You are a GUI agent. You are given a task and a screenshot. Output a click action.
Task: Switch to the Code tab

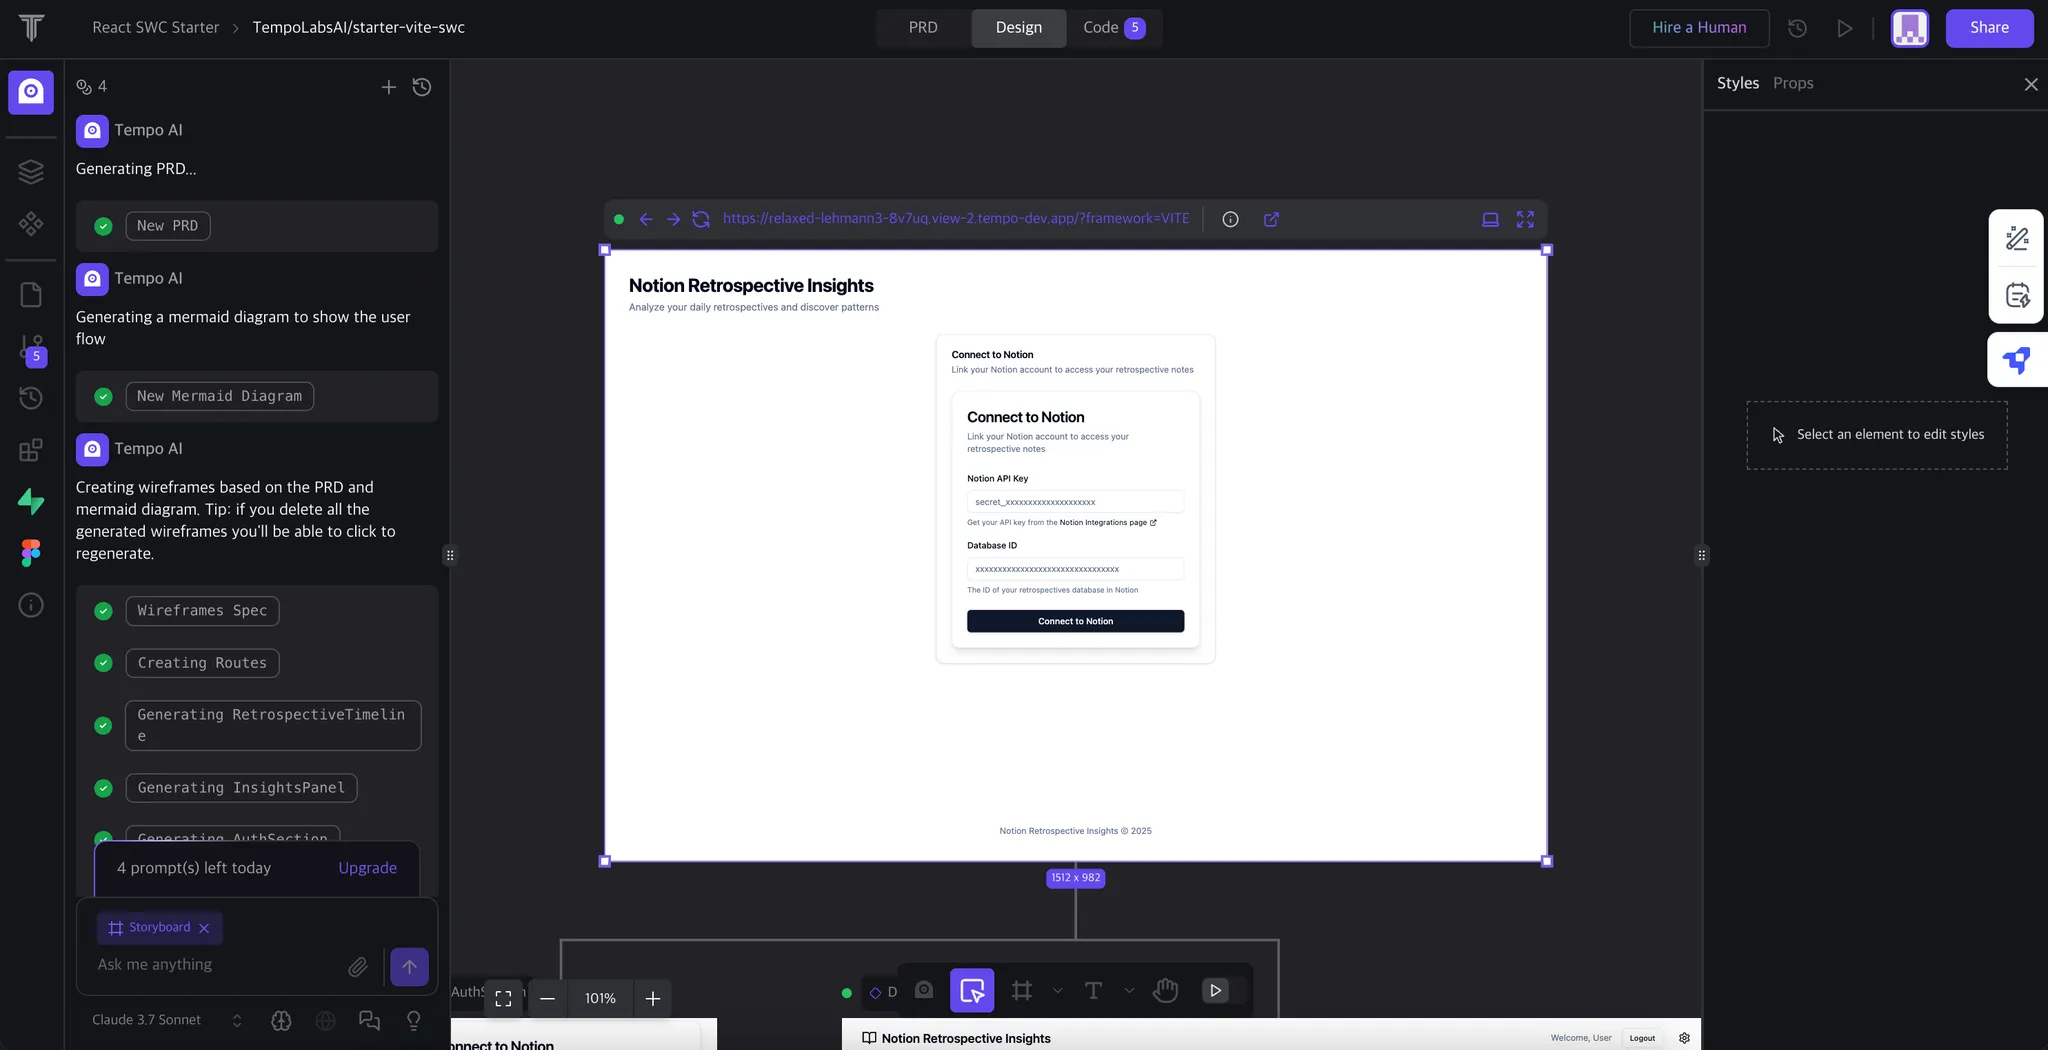(x=1114, y=28)
